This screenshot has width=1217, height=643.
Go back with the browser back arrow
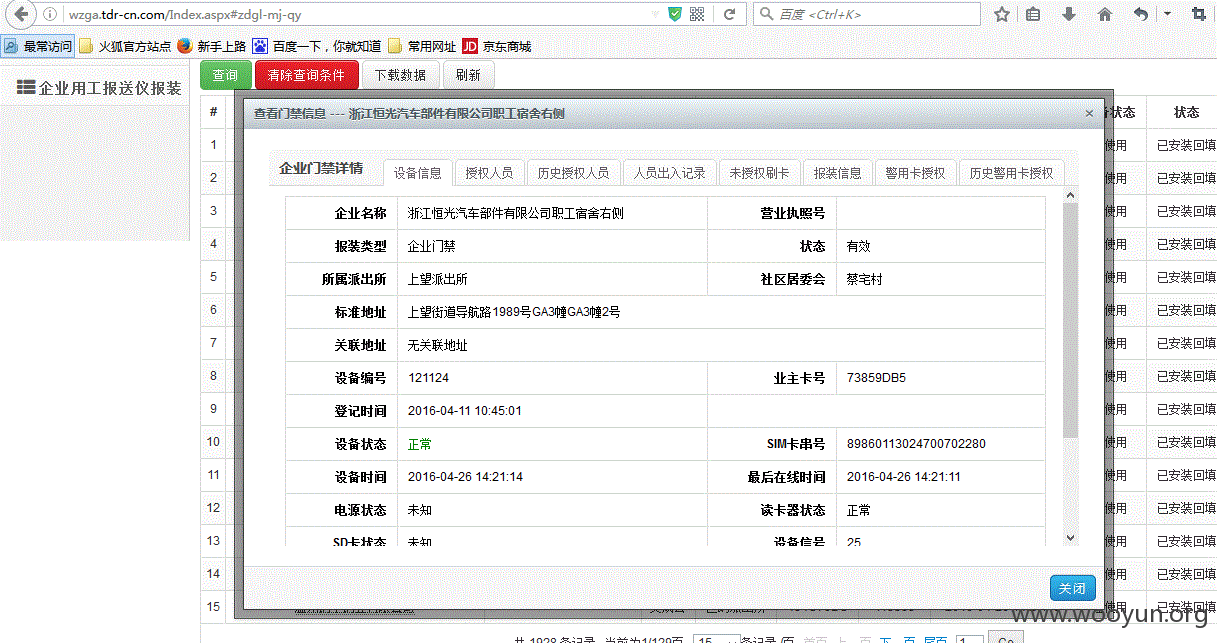tap(20, 14)
